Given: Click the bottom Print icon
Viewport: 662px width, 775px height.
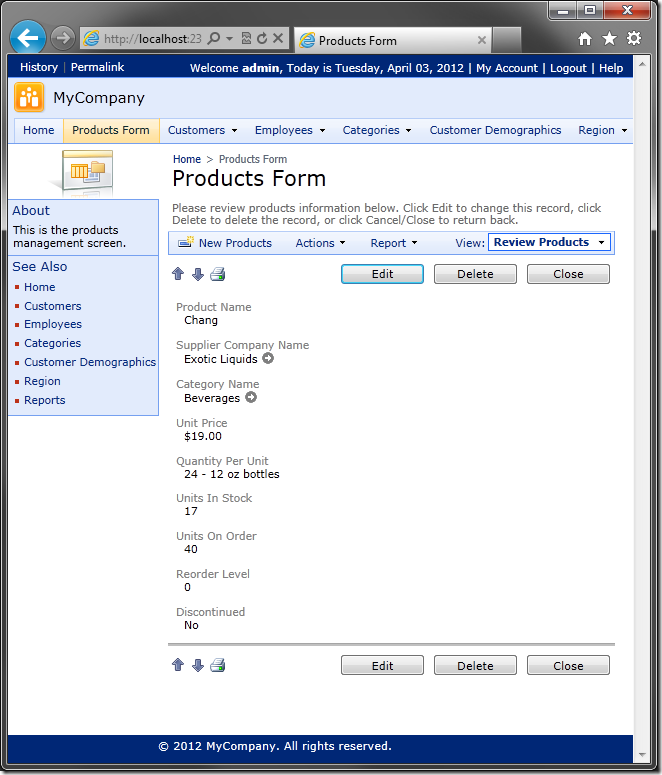Looking at the screenshot, I should 218,665.
